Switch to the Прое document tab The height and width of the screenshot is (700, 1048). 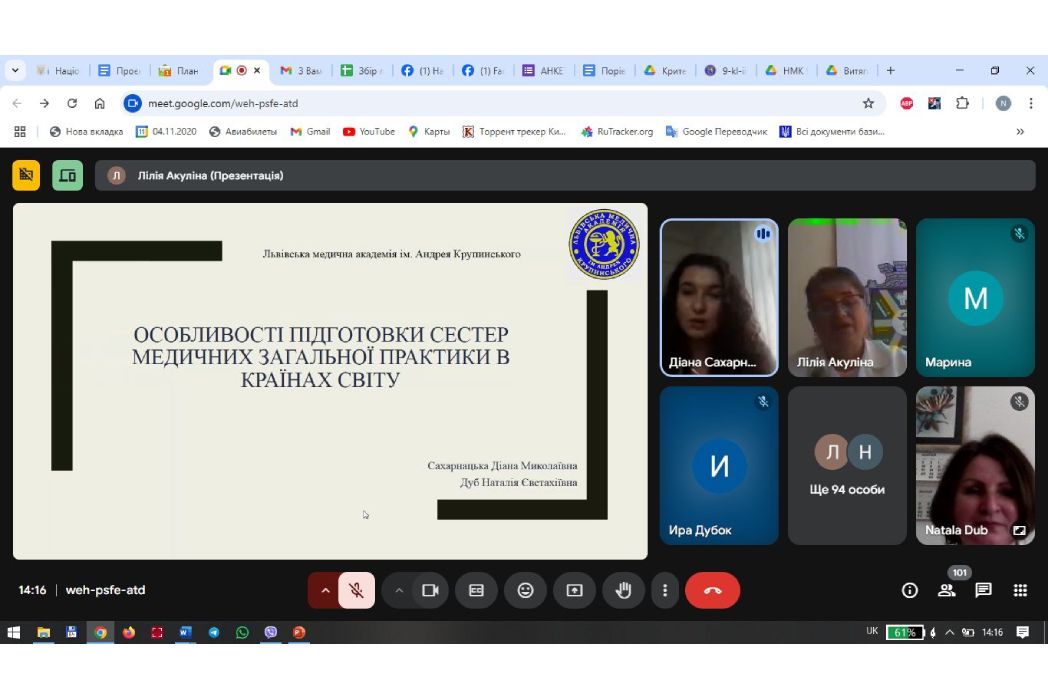(120, 70)
